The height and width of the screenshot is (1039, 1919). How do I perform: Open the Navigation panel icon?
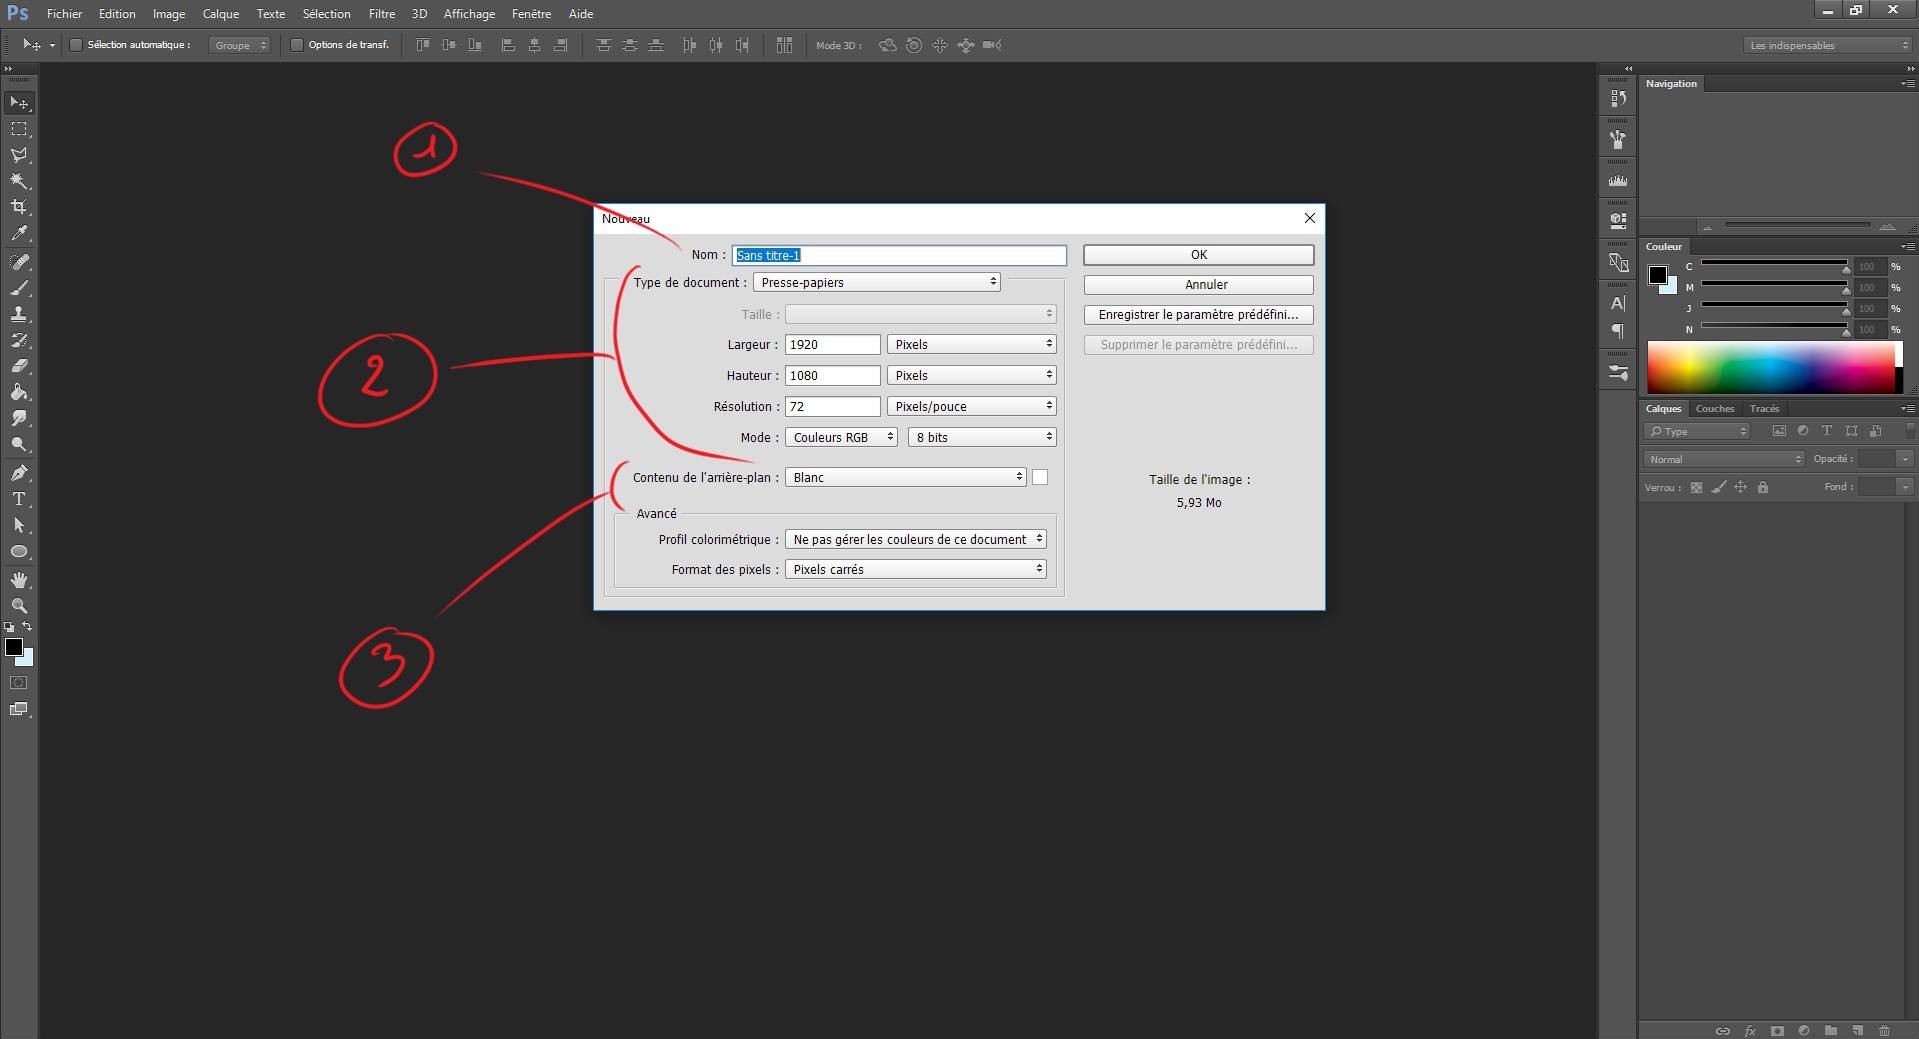[1671, 83]
